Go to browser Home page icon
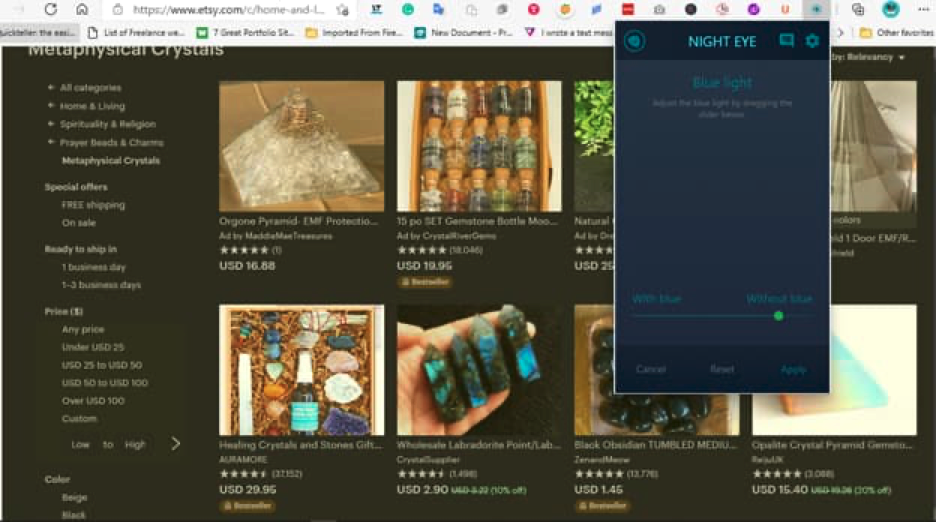This screenshot has height=522, width=936. point(82,9)
